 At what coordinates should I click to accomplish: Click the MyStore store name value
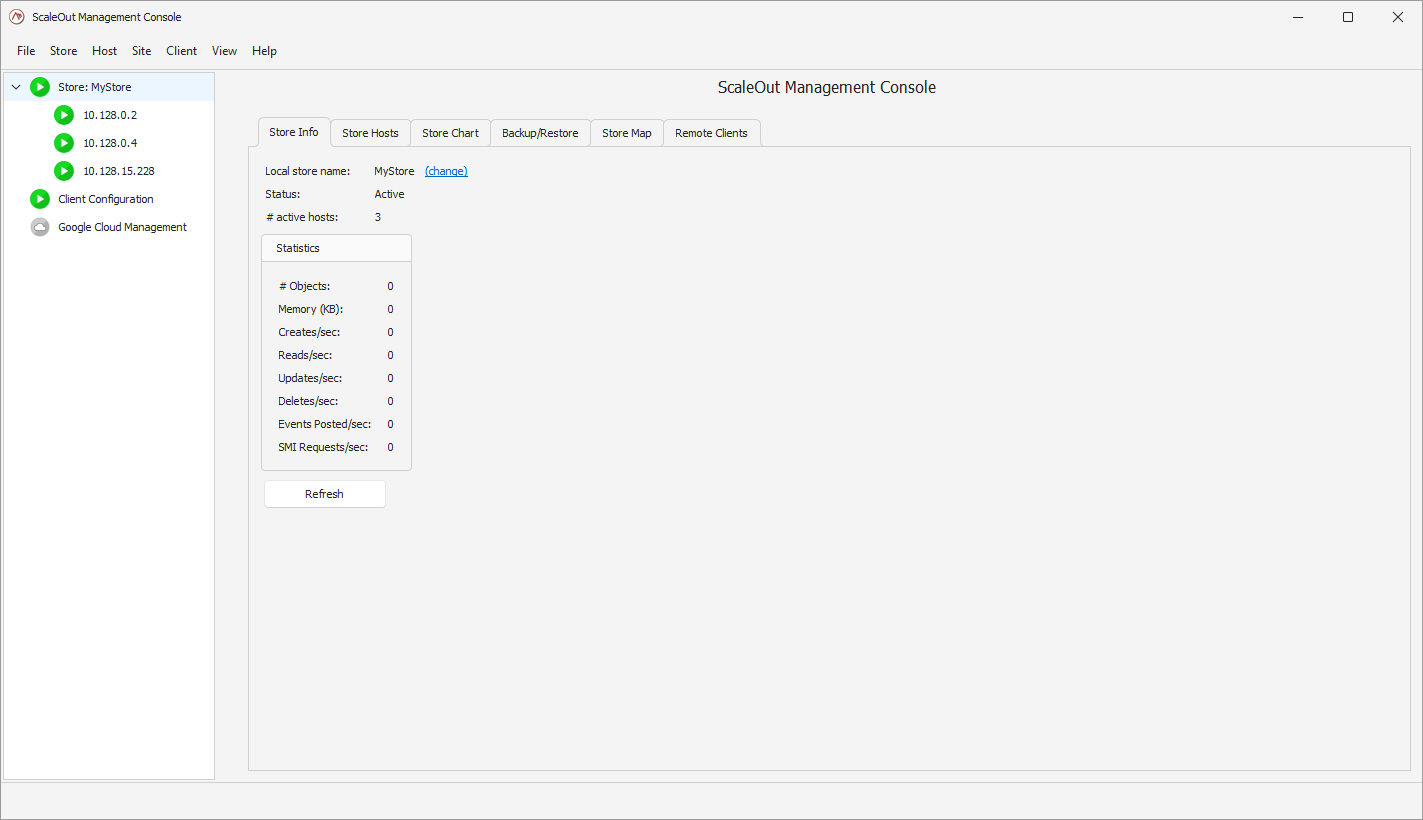(x=394, y=171)
